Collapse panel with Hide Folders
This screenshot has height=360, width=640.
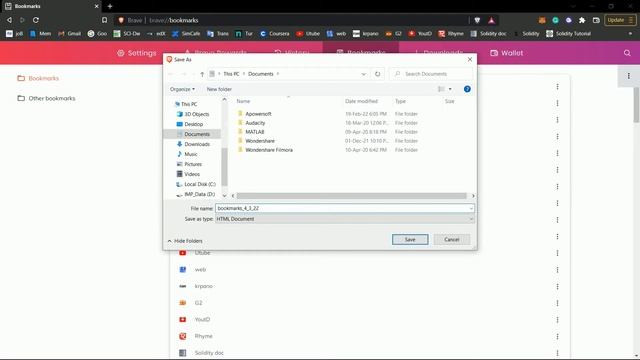185,241
